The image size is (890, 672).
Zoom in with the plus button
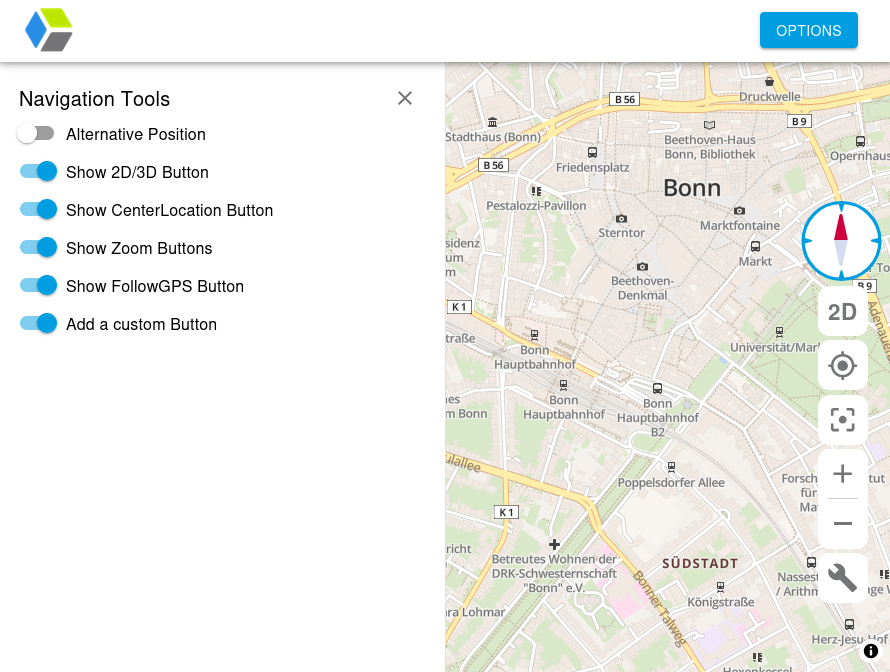point(842,473)
